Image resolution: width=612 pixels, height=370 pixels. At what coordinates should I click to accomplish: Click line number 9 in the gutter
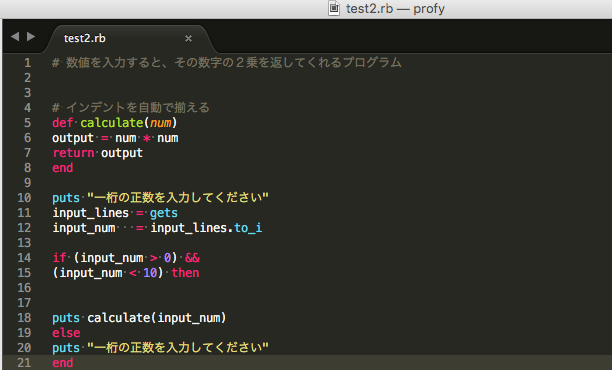(x=27, y=183)
